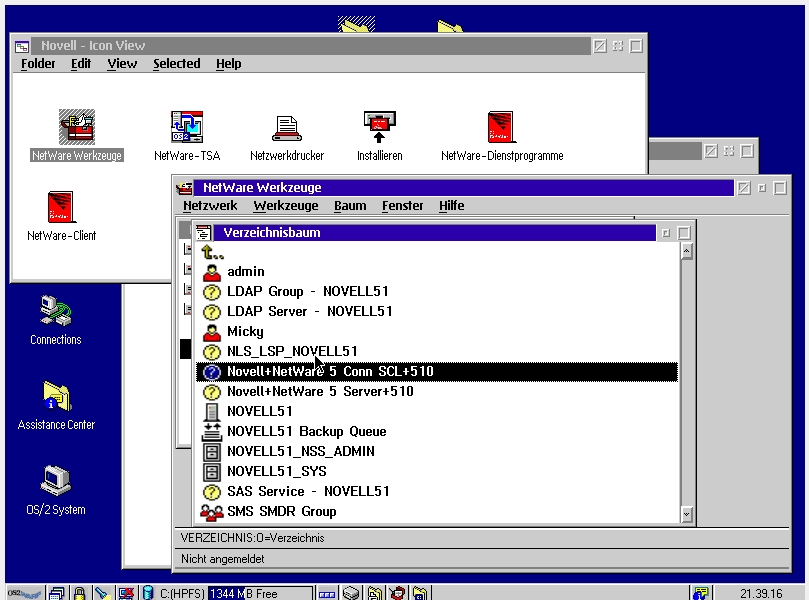Open the Selected menu in Novell window
The height and width of the screenshot is (600, 809).
coord(176,64)
